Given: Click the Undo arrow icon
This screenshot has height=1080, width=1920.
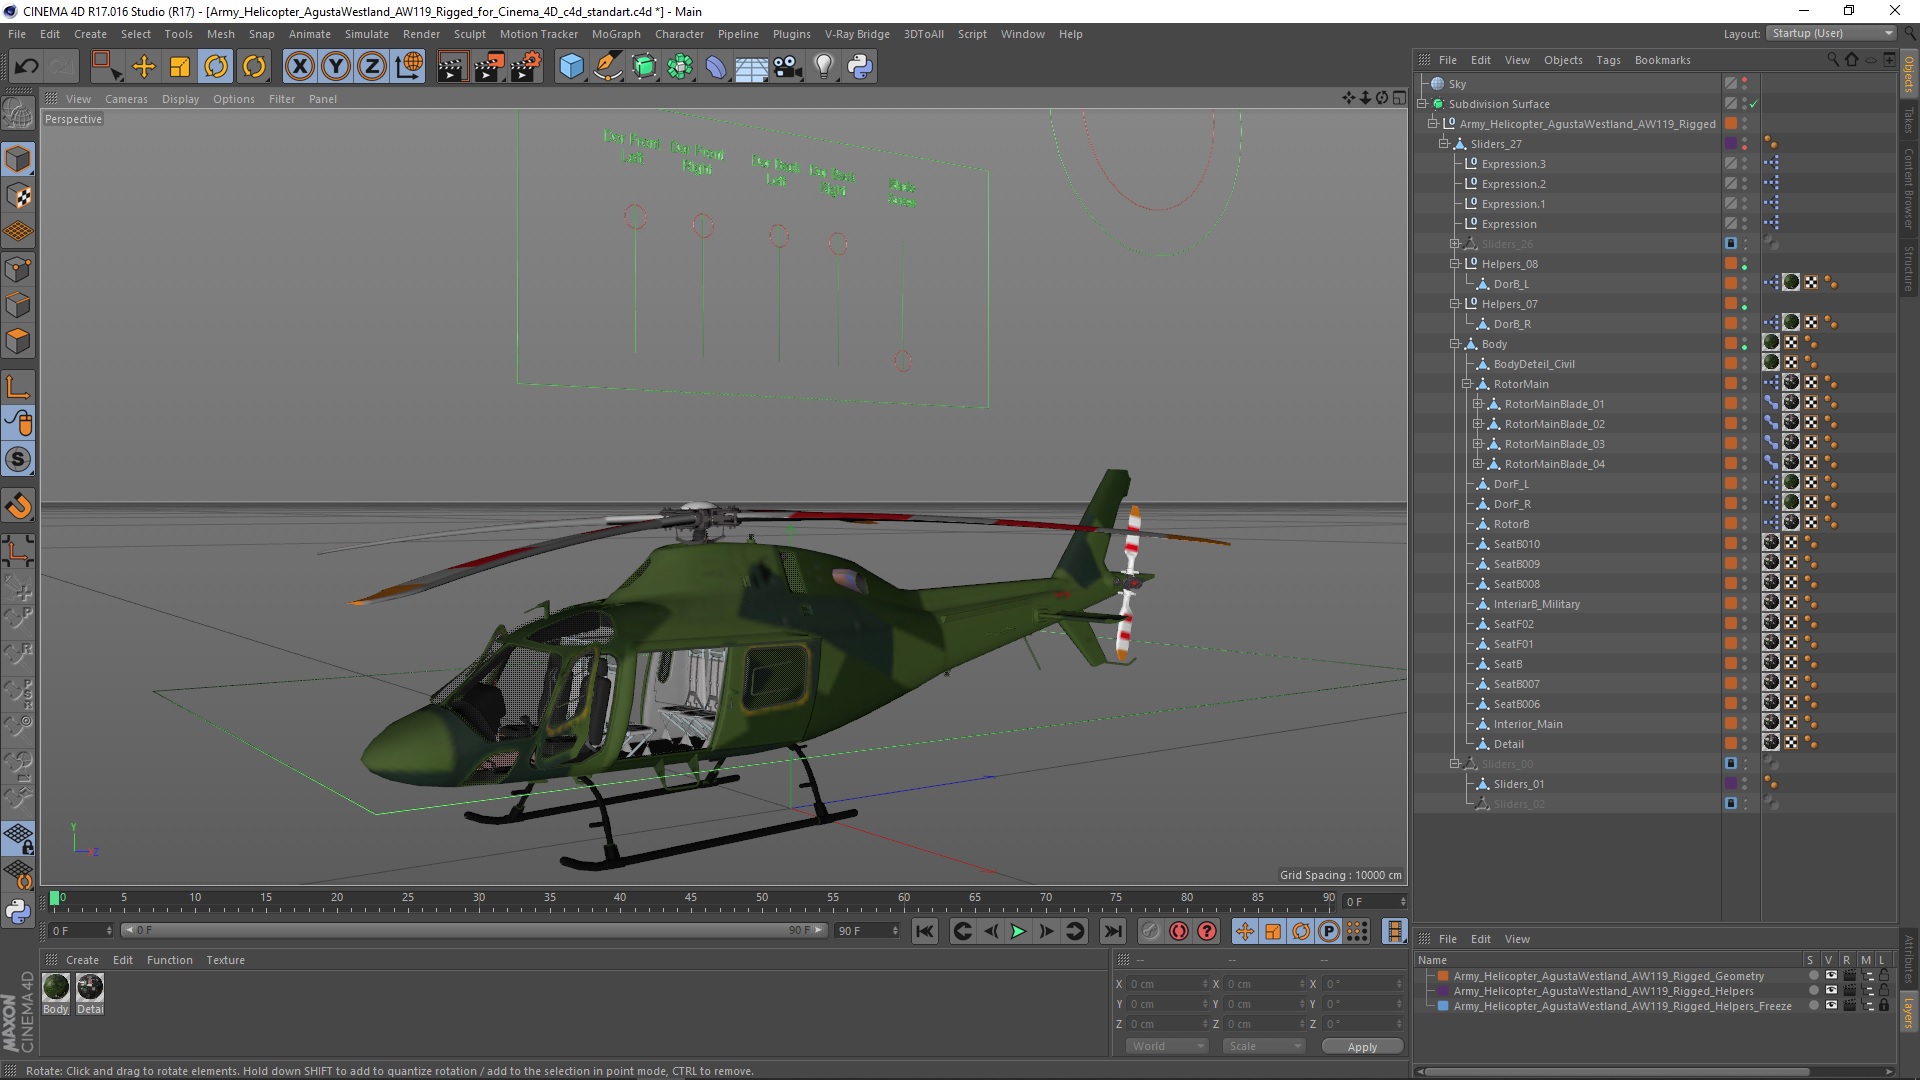Looking at the screenshot, I should [x=26, y=67].
